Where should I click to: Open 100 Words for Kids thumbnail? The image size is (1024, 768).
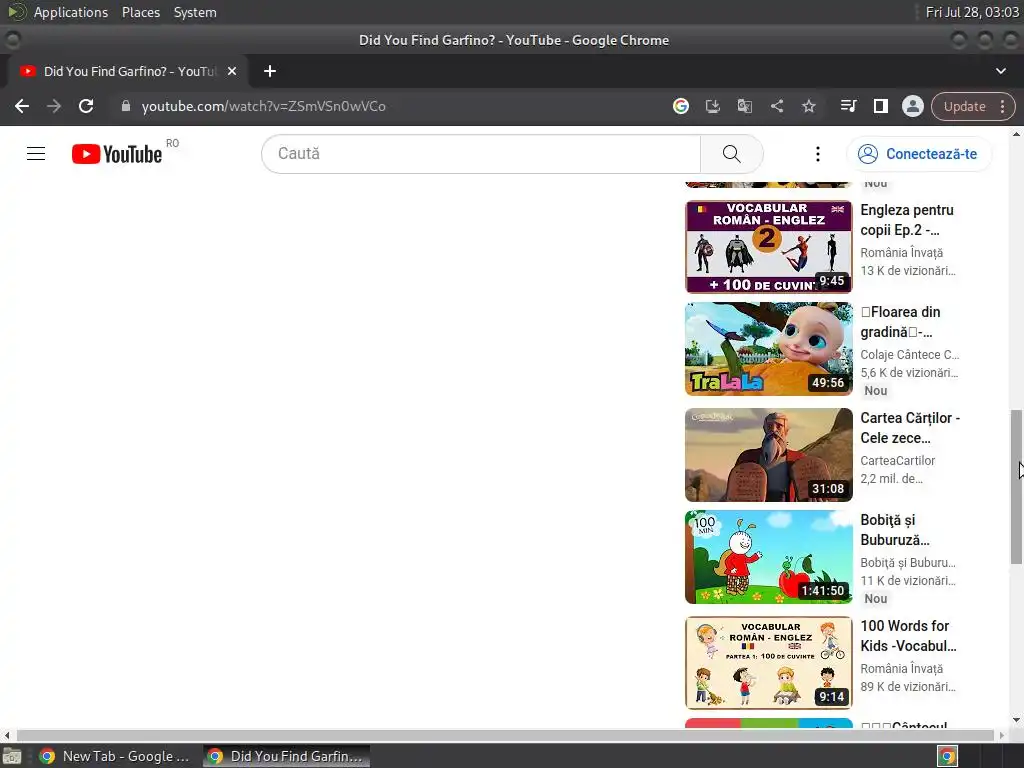(769, 663)
